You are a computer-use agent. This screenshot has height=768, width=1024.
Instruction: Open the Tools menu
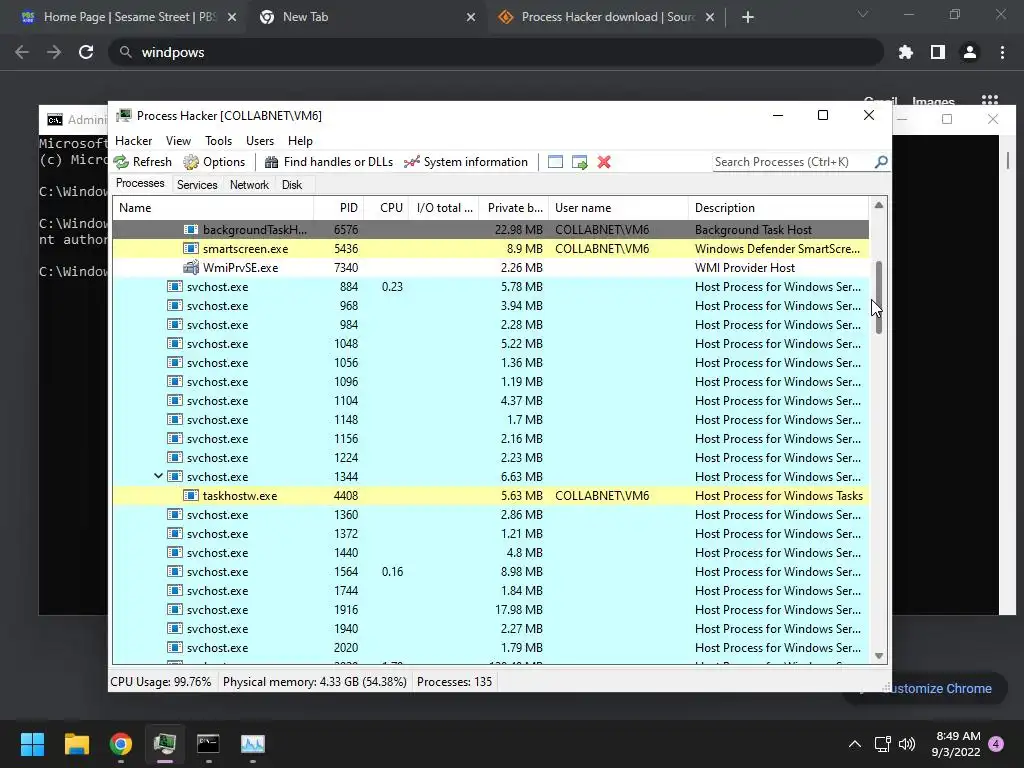pos(218,141)
